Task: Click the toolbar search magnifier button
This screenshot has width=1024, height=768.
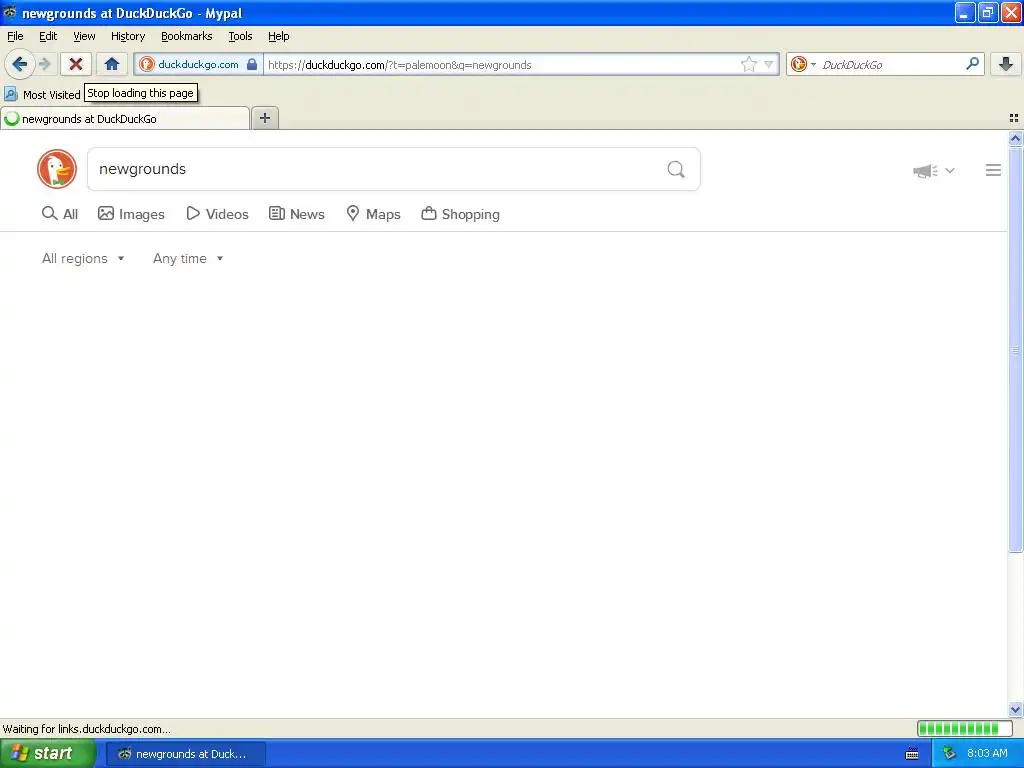Action: [972, 63]
